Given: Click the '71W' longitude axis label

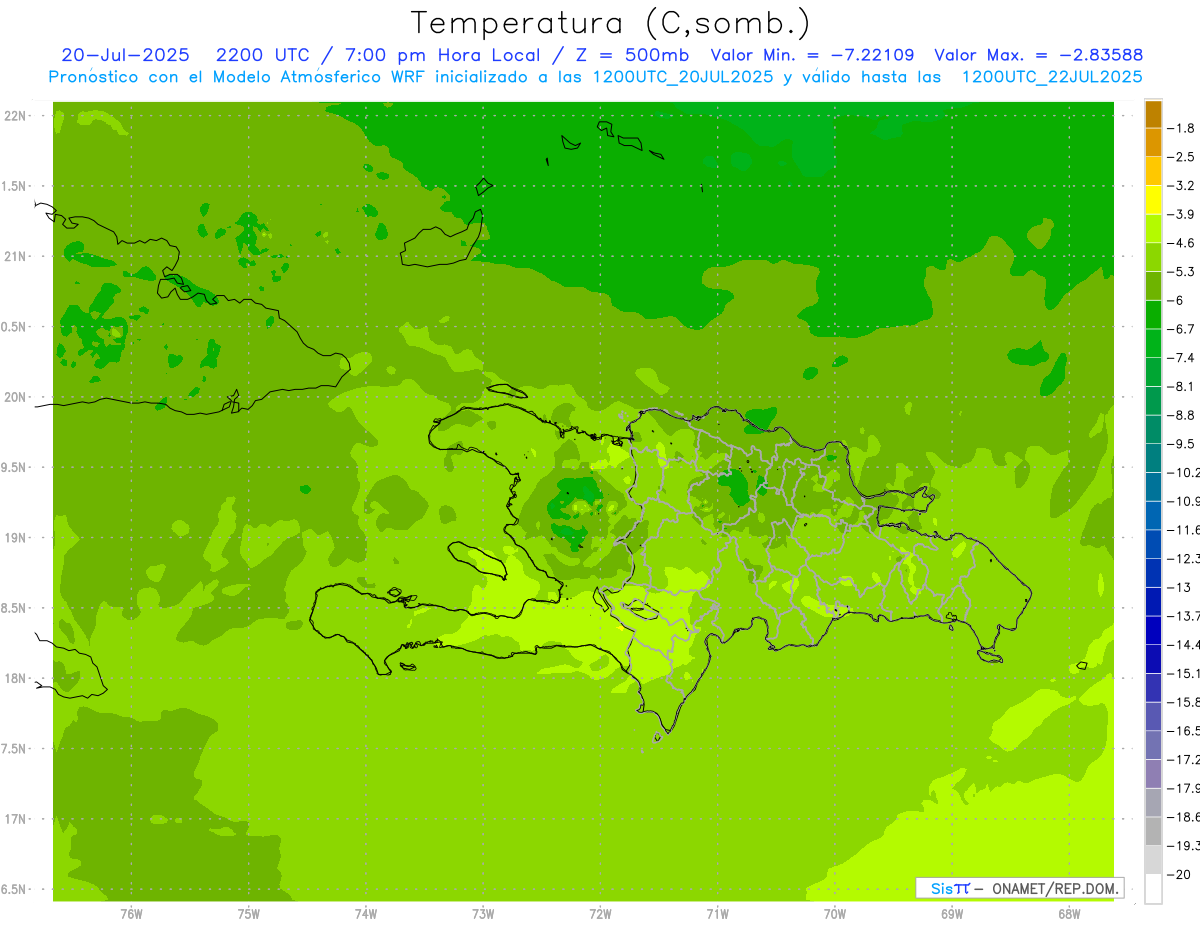Looking at the screenshot, I should click(x=717, y=915).
